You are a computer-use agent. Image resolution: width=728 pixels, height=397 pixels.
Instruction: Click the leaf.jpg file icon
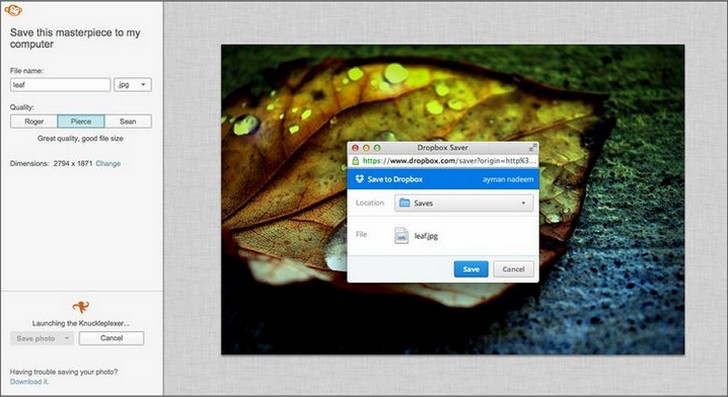(x=402, y=235)
